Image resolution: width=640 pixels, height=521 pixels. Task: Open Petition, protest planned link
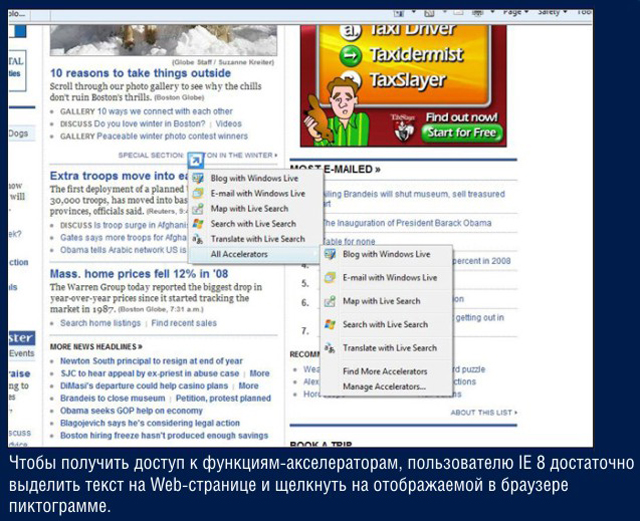pyautogui.click(x=223, y=398)
